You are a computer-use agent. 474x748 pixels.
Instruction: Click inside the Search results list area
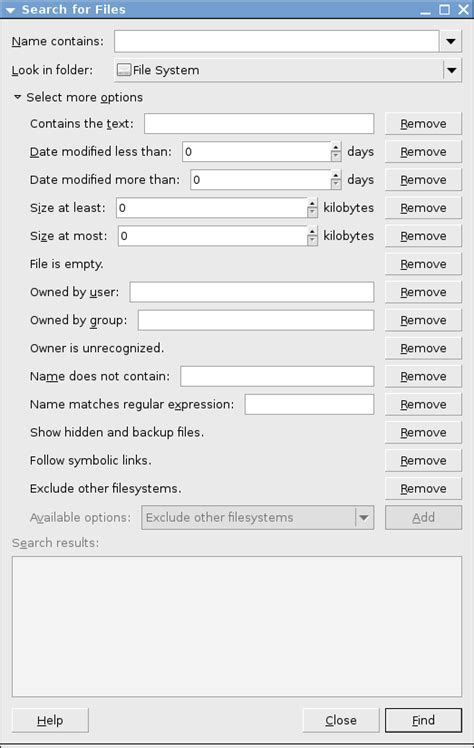point(237,626)
